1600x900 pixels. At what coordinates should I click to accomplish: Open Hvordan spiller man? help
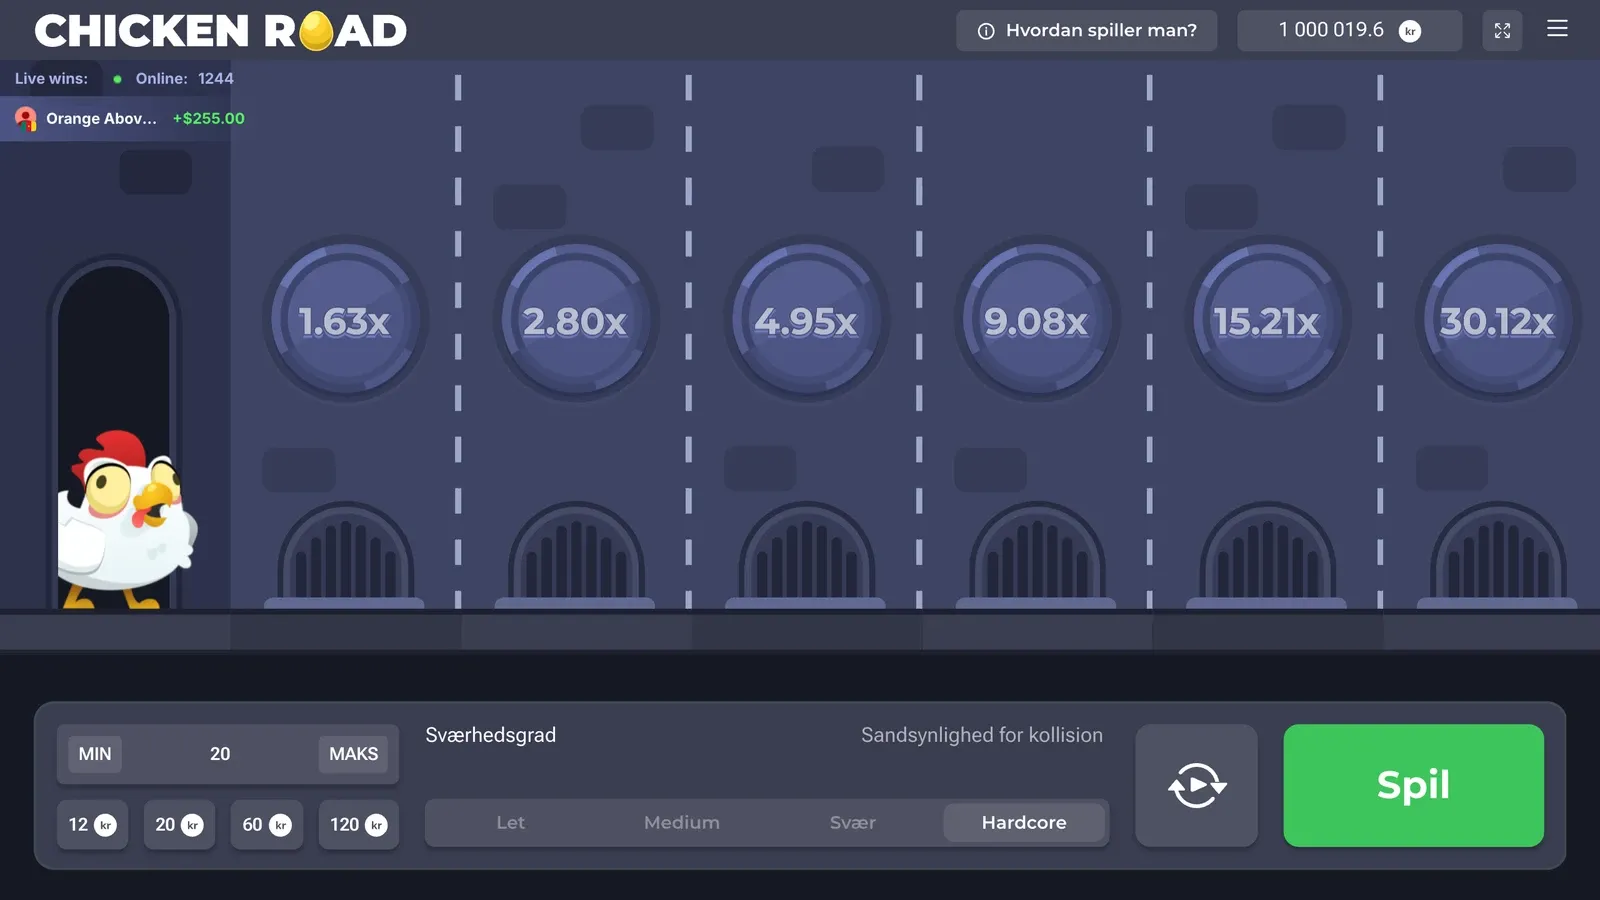1087,31
